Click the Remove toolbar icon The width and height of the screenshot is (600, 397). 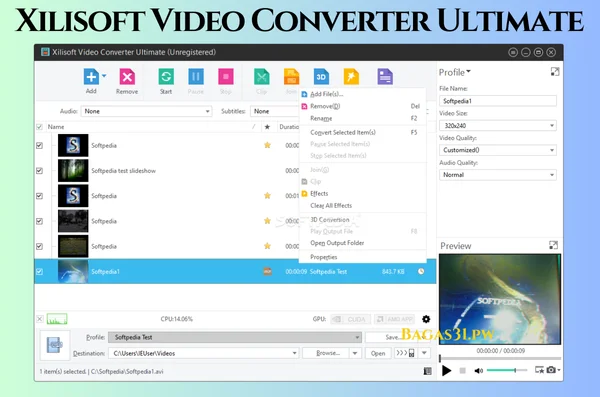tap(127, 77)
